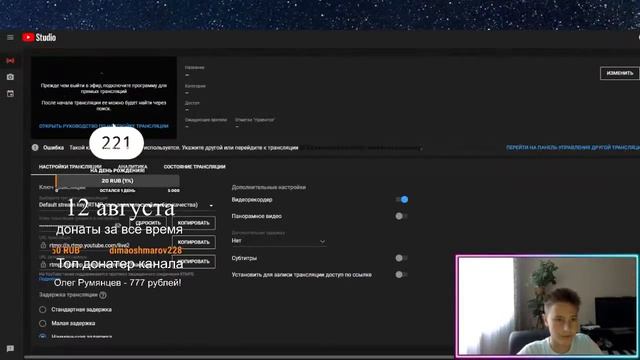Click the info icon beside Ошибка
The image size is (640, 360).
35,147
